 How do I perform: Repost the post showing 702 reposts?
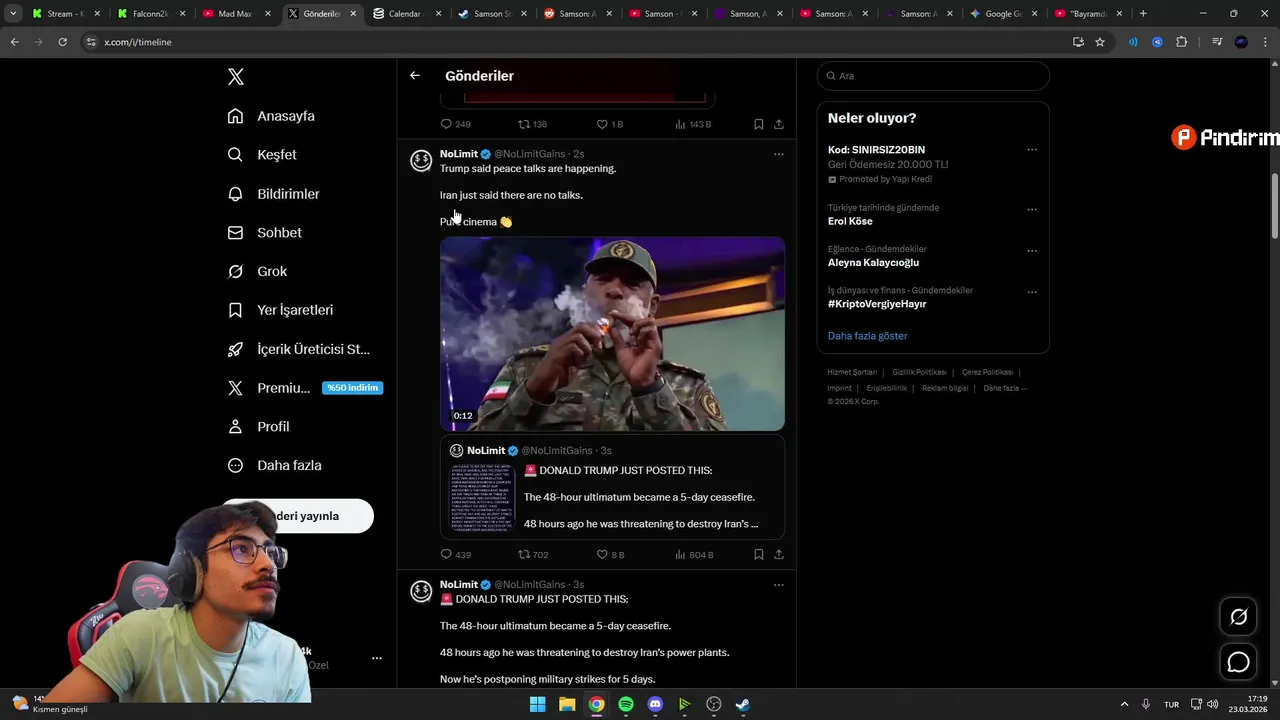[524, 554]
